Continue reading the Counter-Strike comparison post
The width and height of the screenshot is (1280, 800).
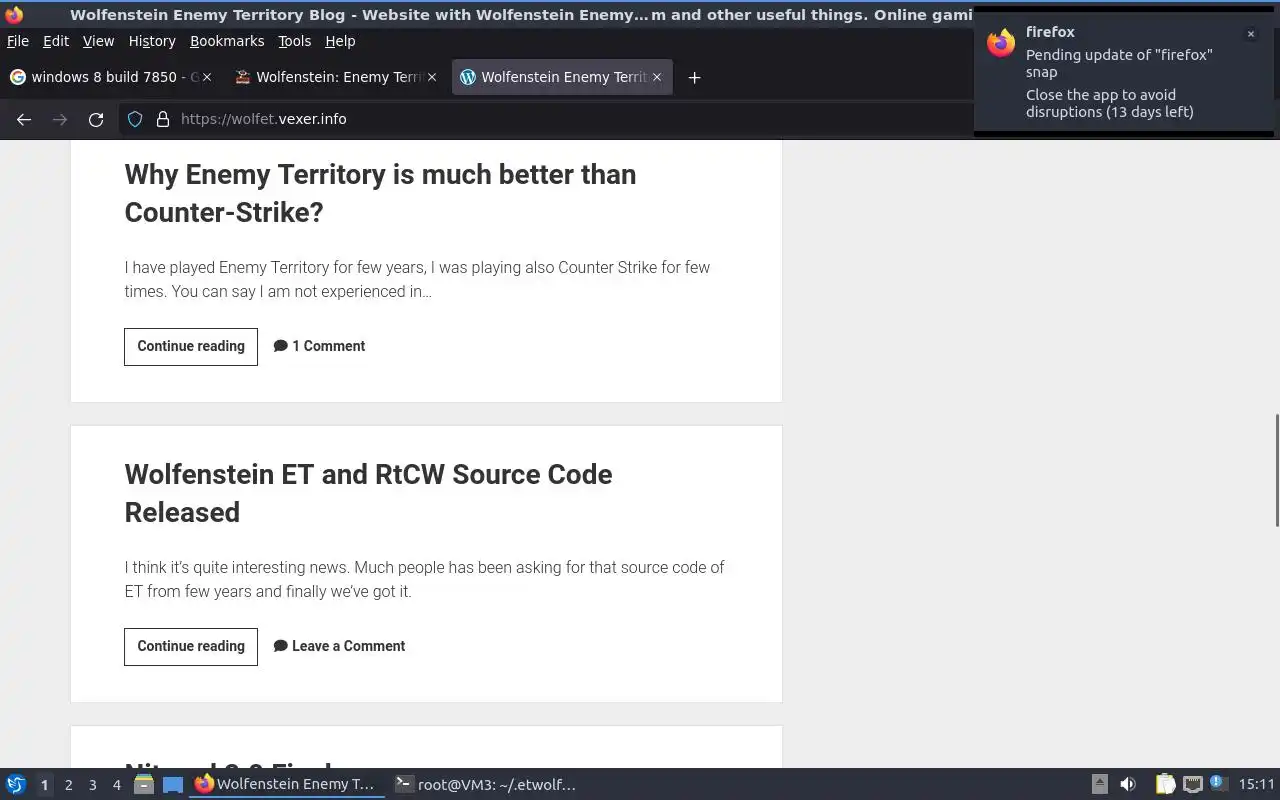coord(191,346)
